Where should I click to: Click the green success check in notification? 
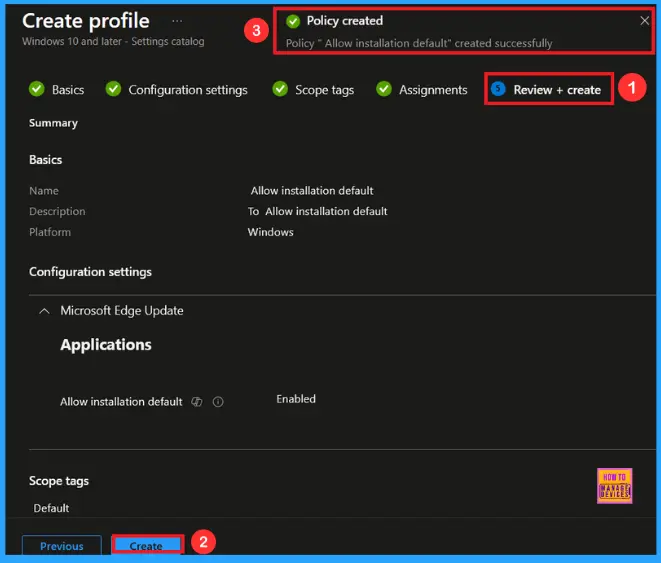pyautogui.click(x=293, y=21)
